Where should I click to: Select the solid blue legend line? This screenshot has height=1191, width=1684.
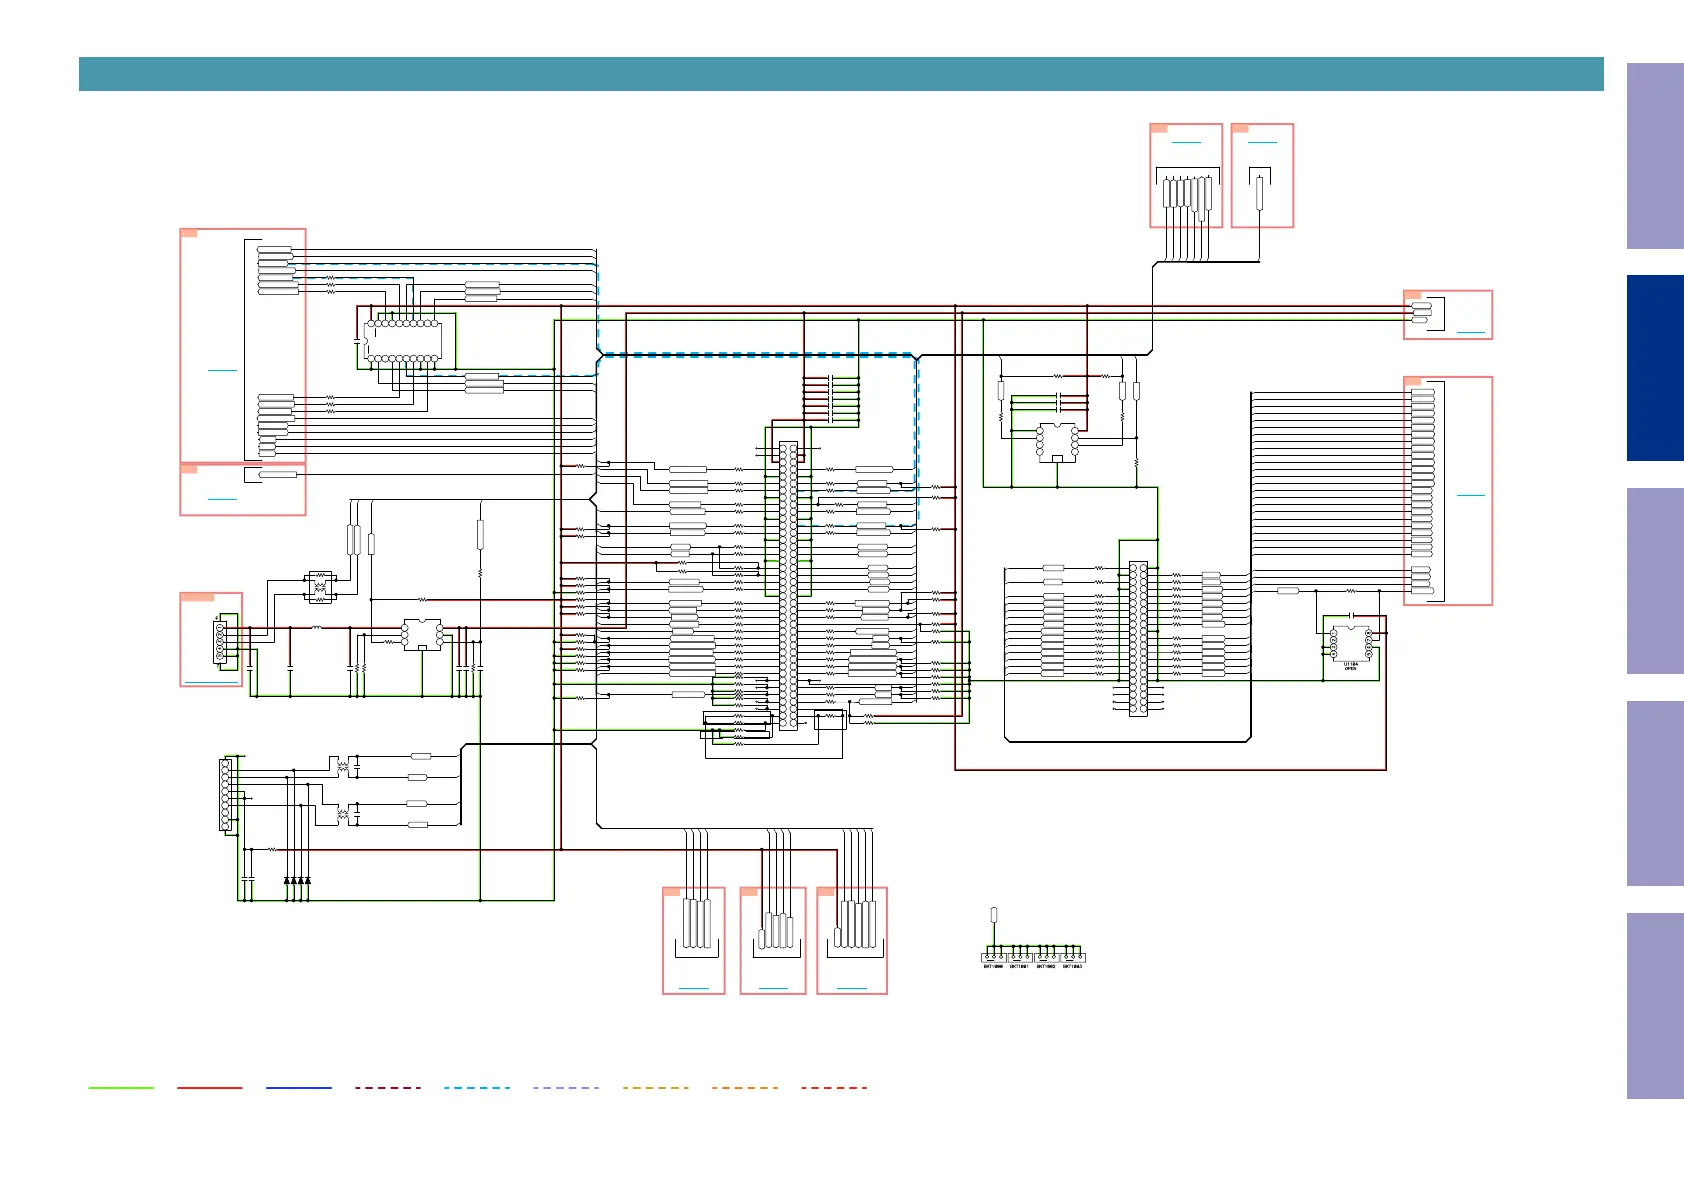point(299,1087)
